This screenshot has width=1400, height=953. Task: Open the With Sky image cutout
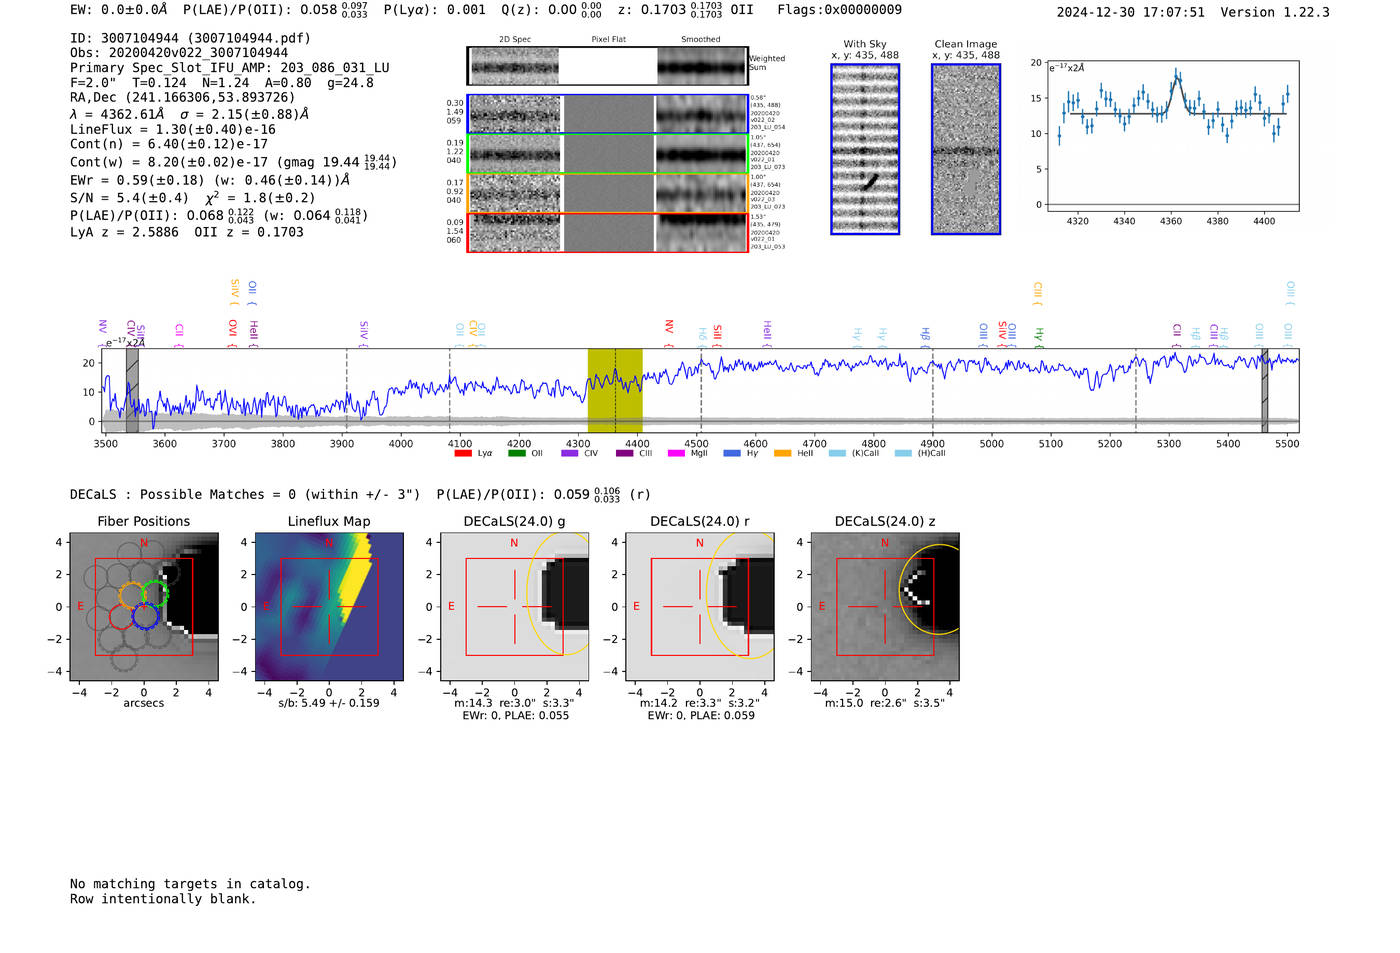click(x=865, y=149)
